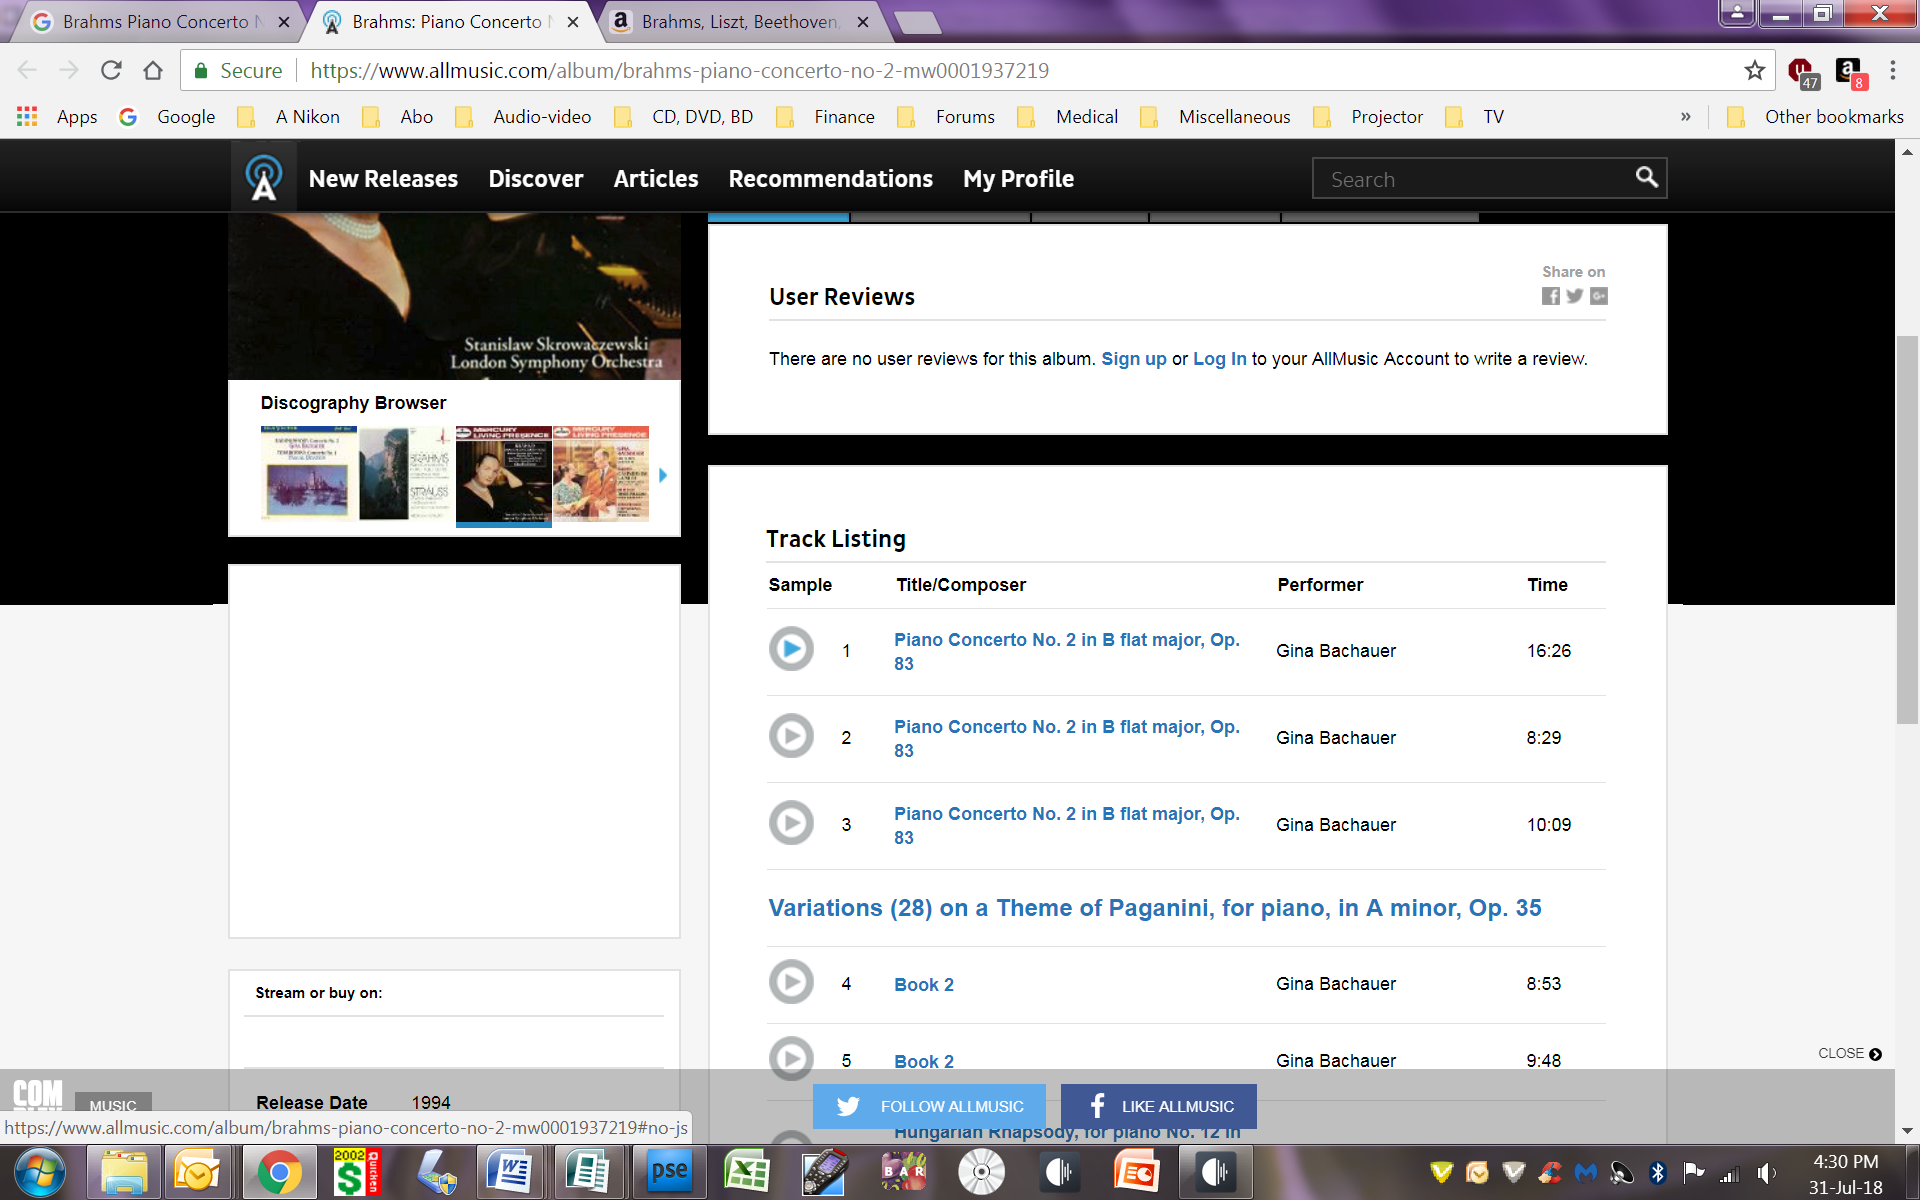
Task: Close the AllMusic Brahms tab
Action: coord(573,22)
